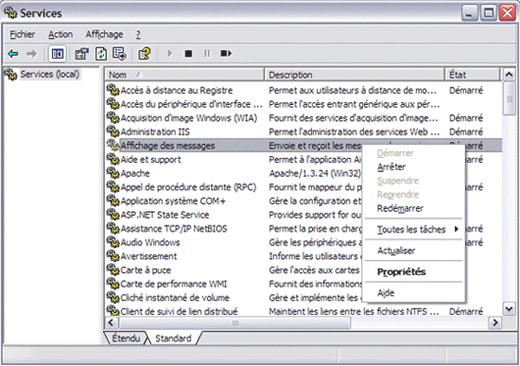Click the vertical scrollbar down arrow
Viewport: 520px width, 366px height.
509,309
